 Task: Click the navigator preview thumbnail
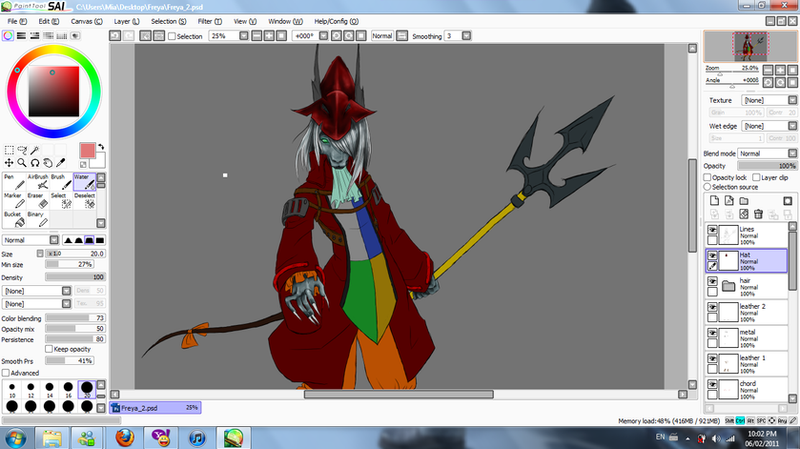tap(751, 46)
